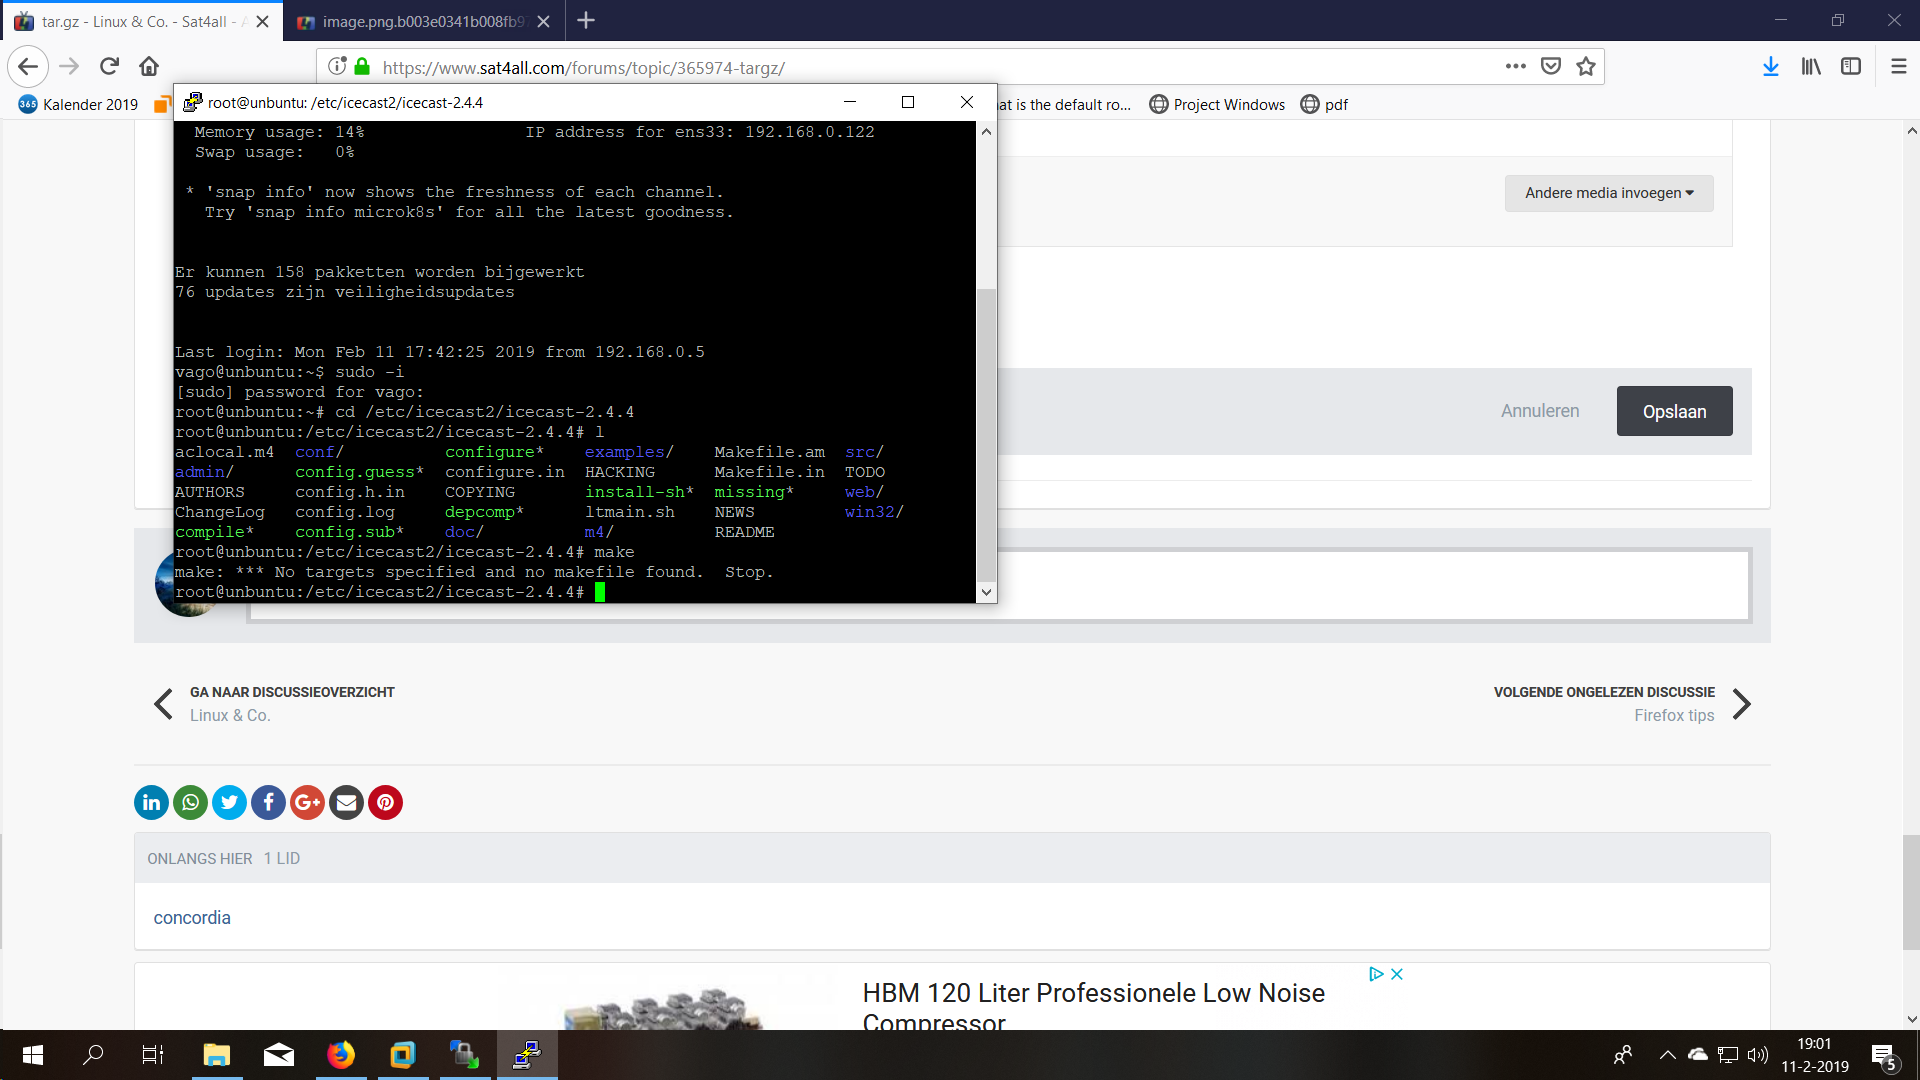
Task: Open the Firefox hamburger menu
Action: (1898, 67)
